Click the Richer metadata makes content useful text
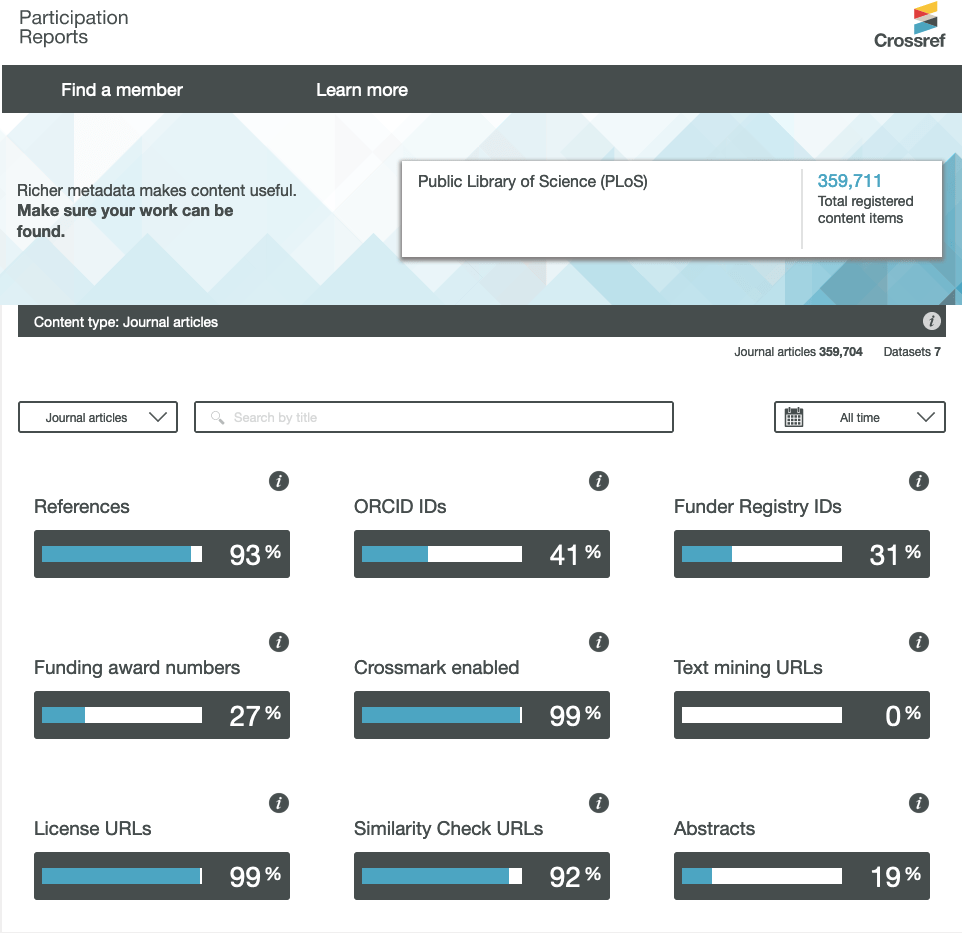 coord(156,191)
